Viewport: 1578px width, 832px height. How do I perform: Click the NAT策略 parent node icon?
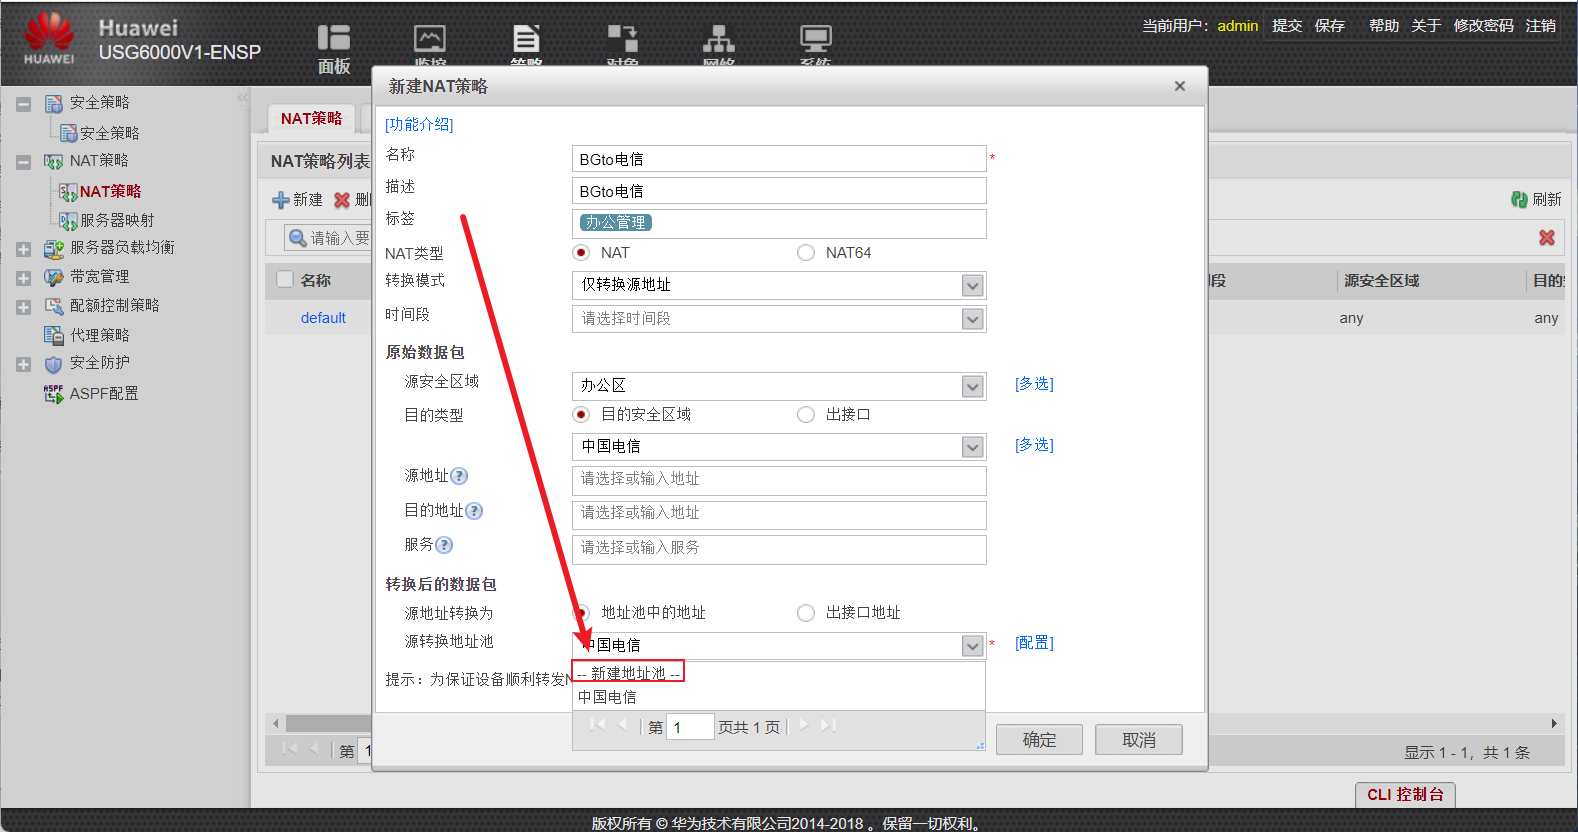click(54, 161)
